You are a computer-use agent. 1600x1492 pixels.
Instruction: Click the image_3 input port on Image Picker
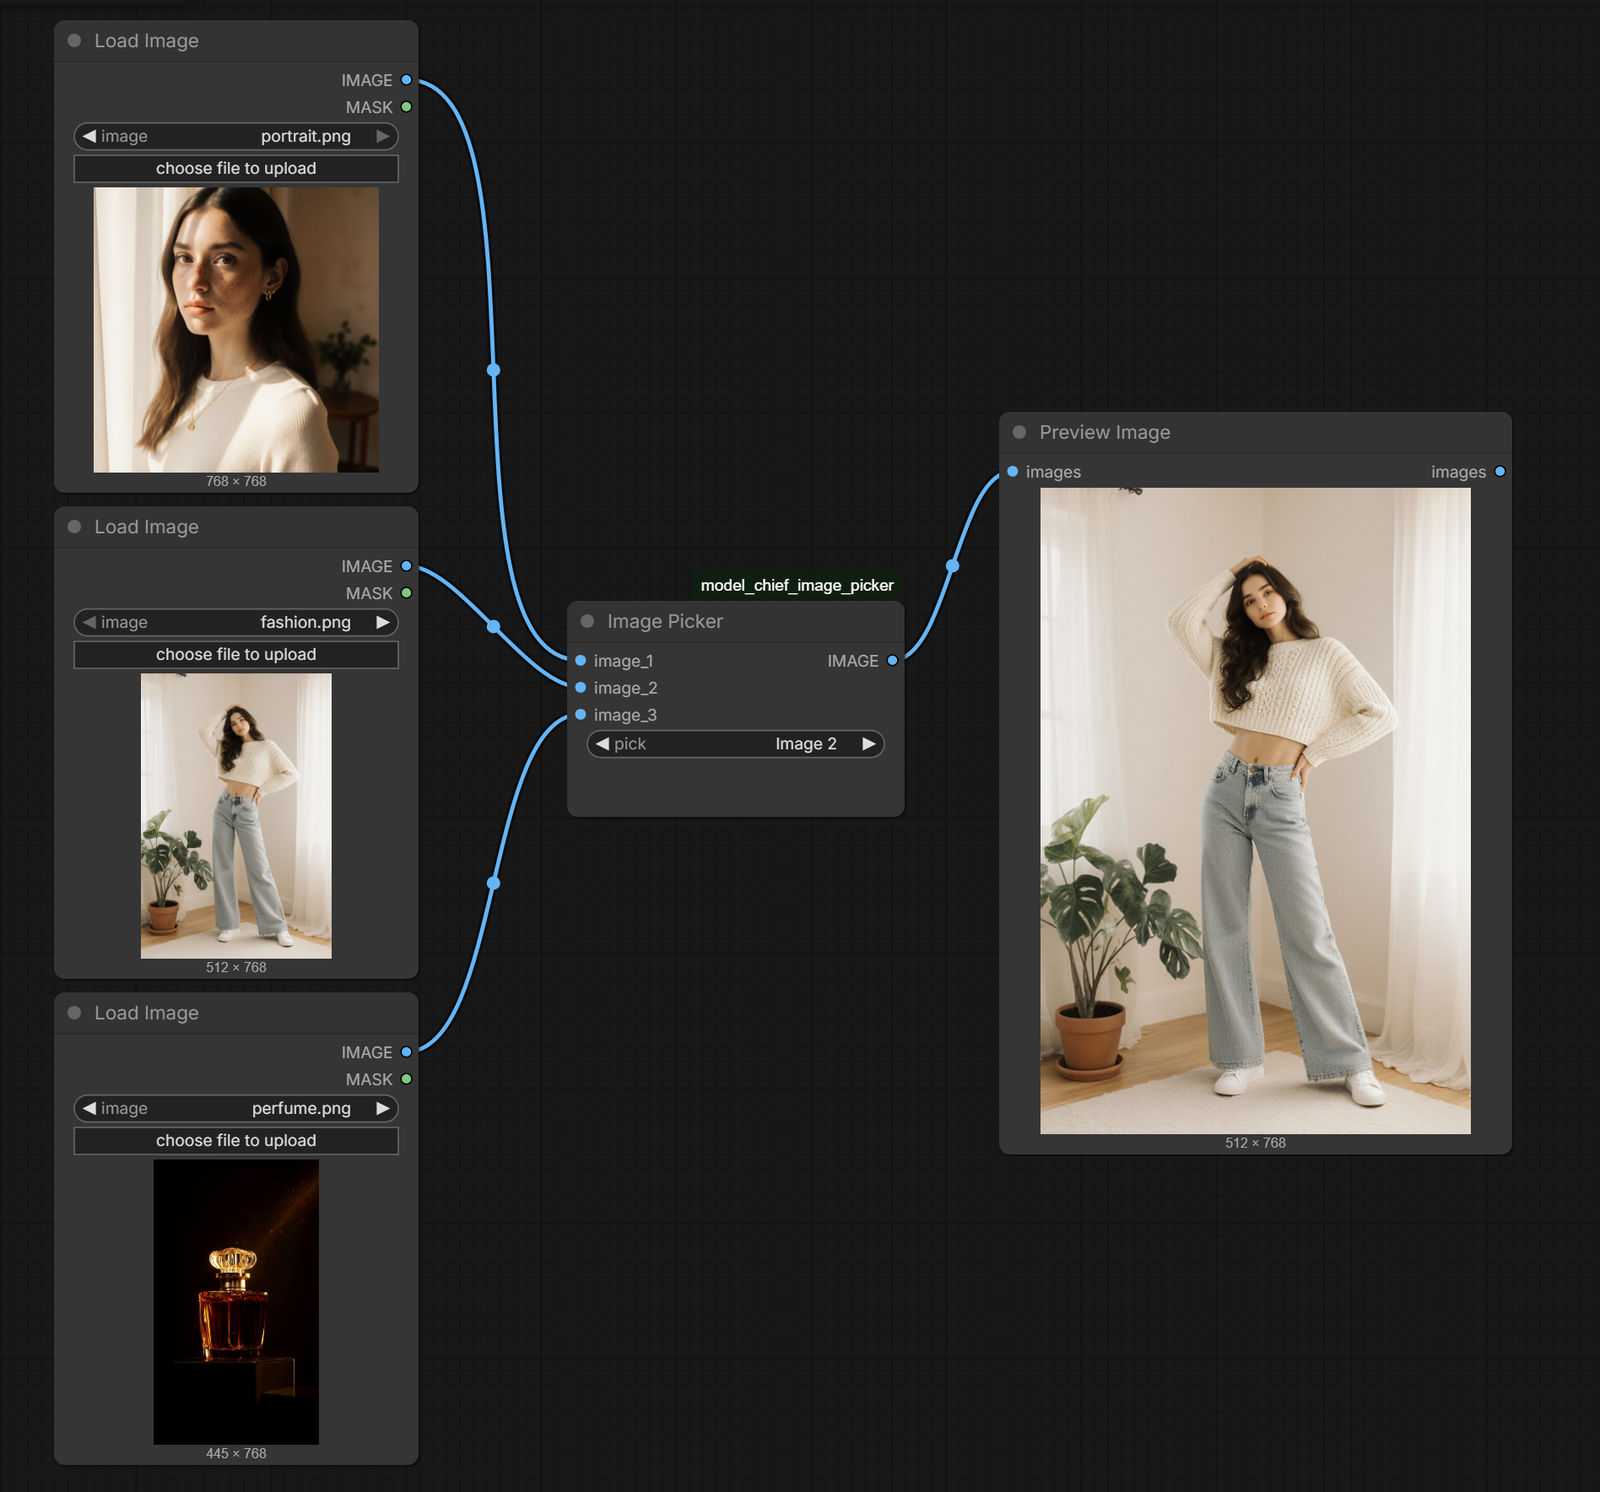580,715
